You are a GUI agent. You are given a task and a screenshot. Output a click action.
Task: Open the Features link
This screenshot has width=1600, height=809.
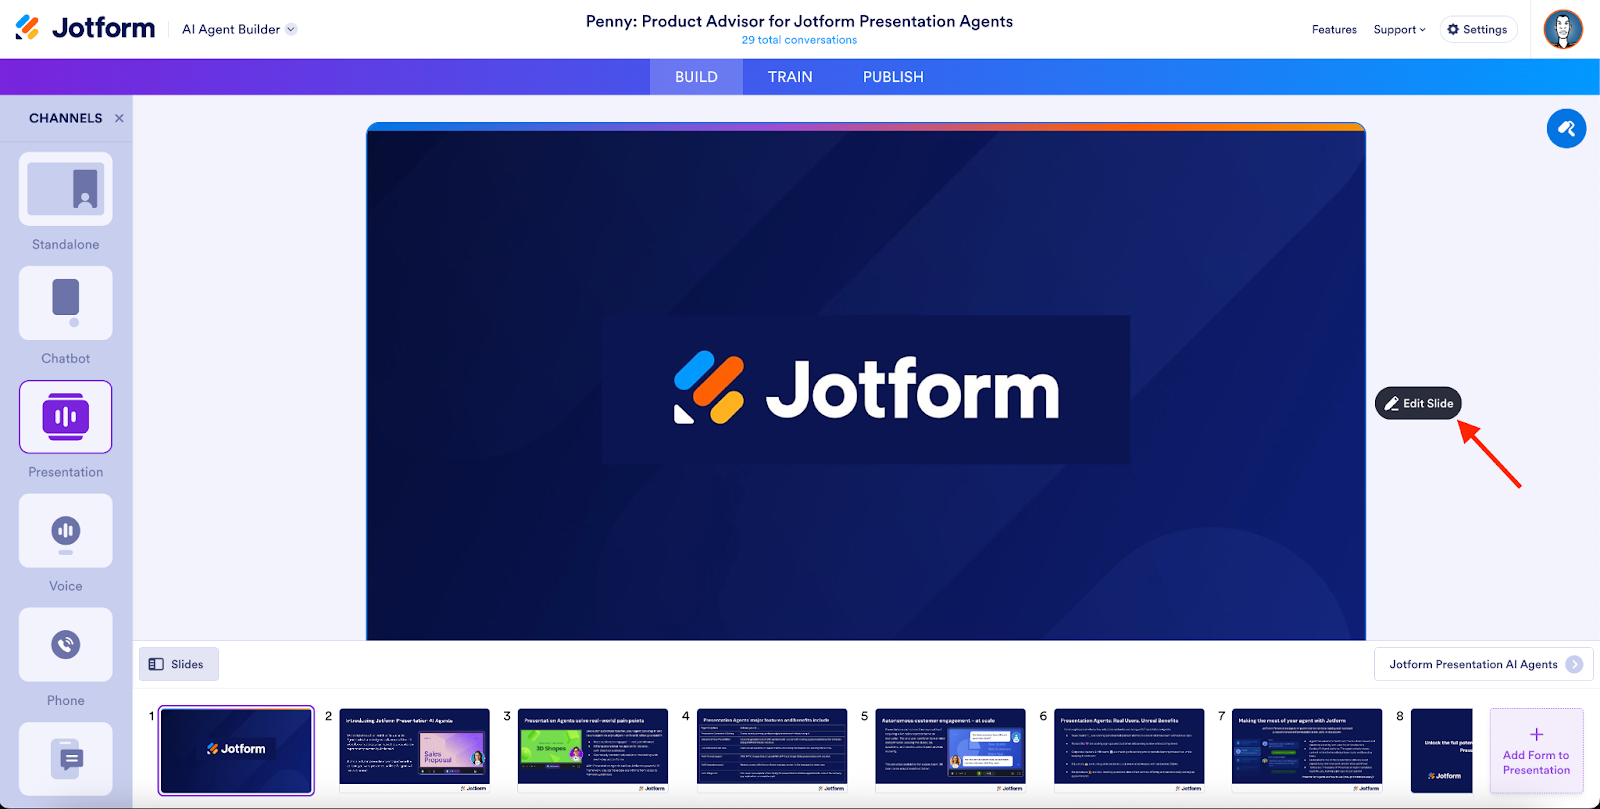pos(1334,29)
